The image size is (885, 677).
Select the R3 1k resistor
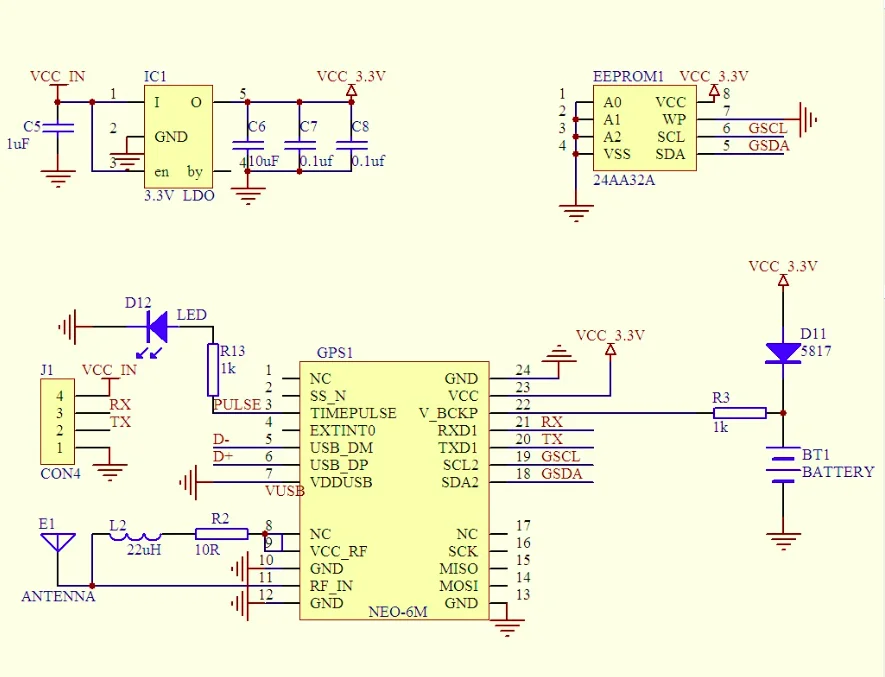click(x=739, y=412)
